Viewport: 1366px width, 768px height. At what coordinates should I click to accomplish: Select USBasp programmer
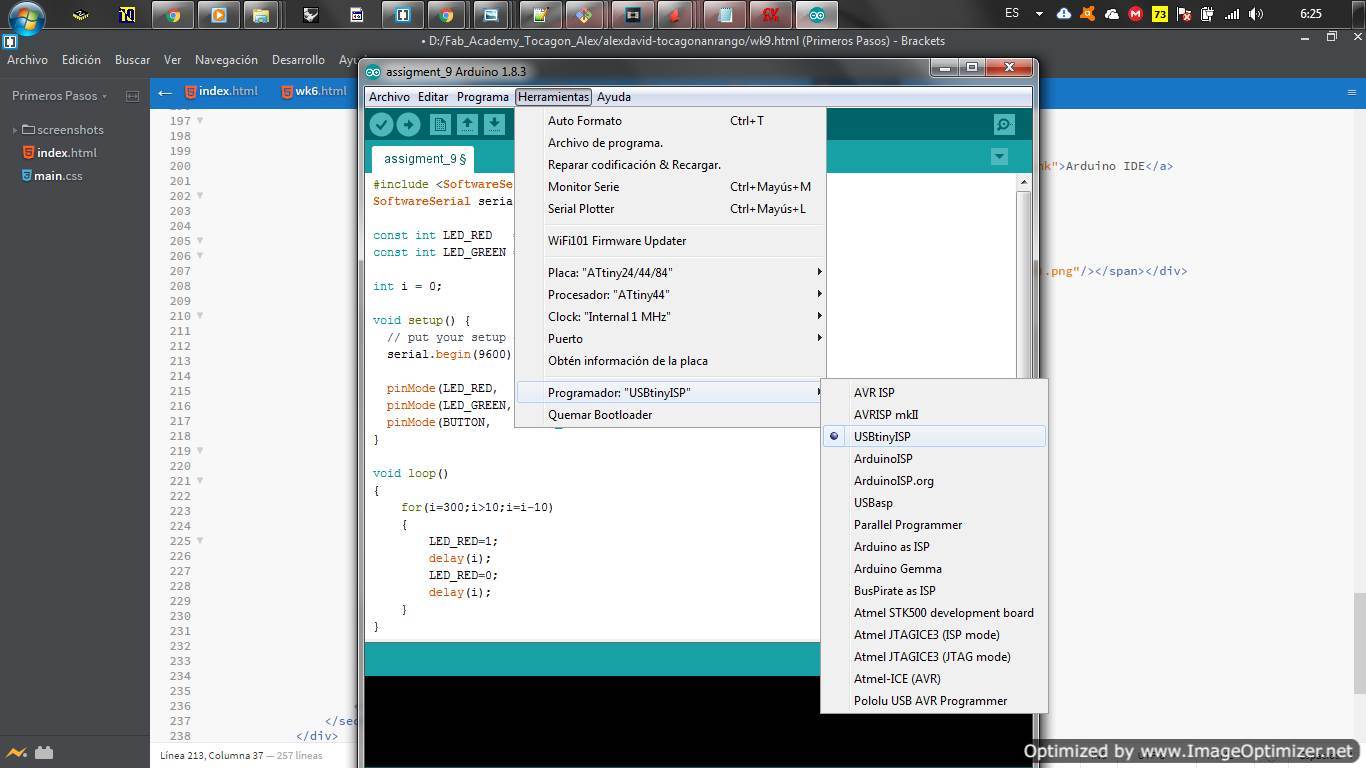[934, 503]
